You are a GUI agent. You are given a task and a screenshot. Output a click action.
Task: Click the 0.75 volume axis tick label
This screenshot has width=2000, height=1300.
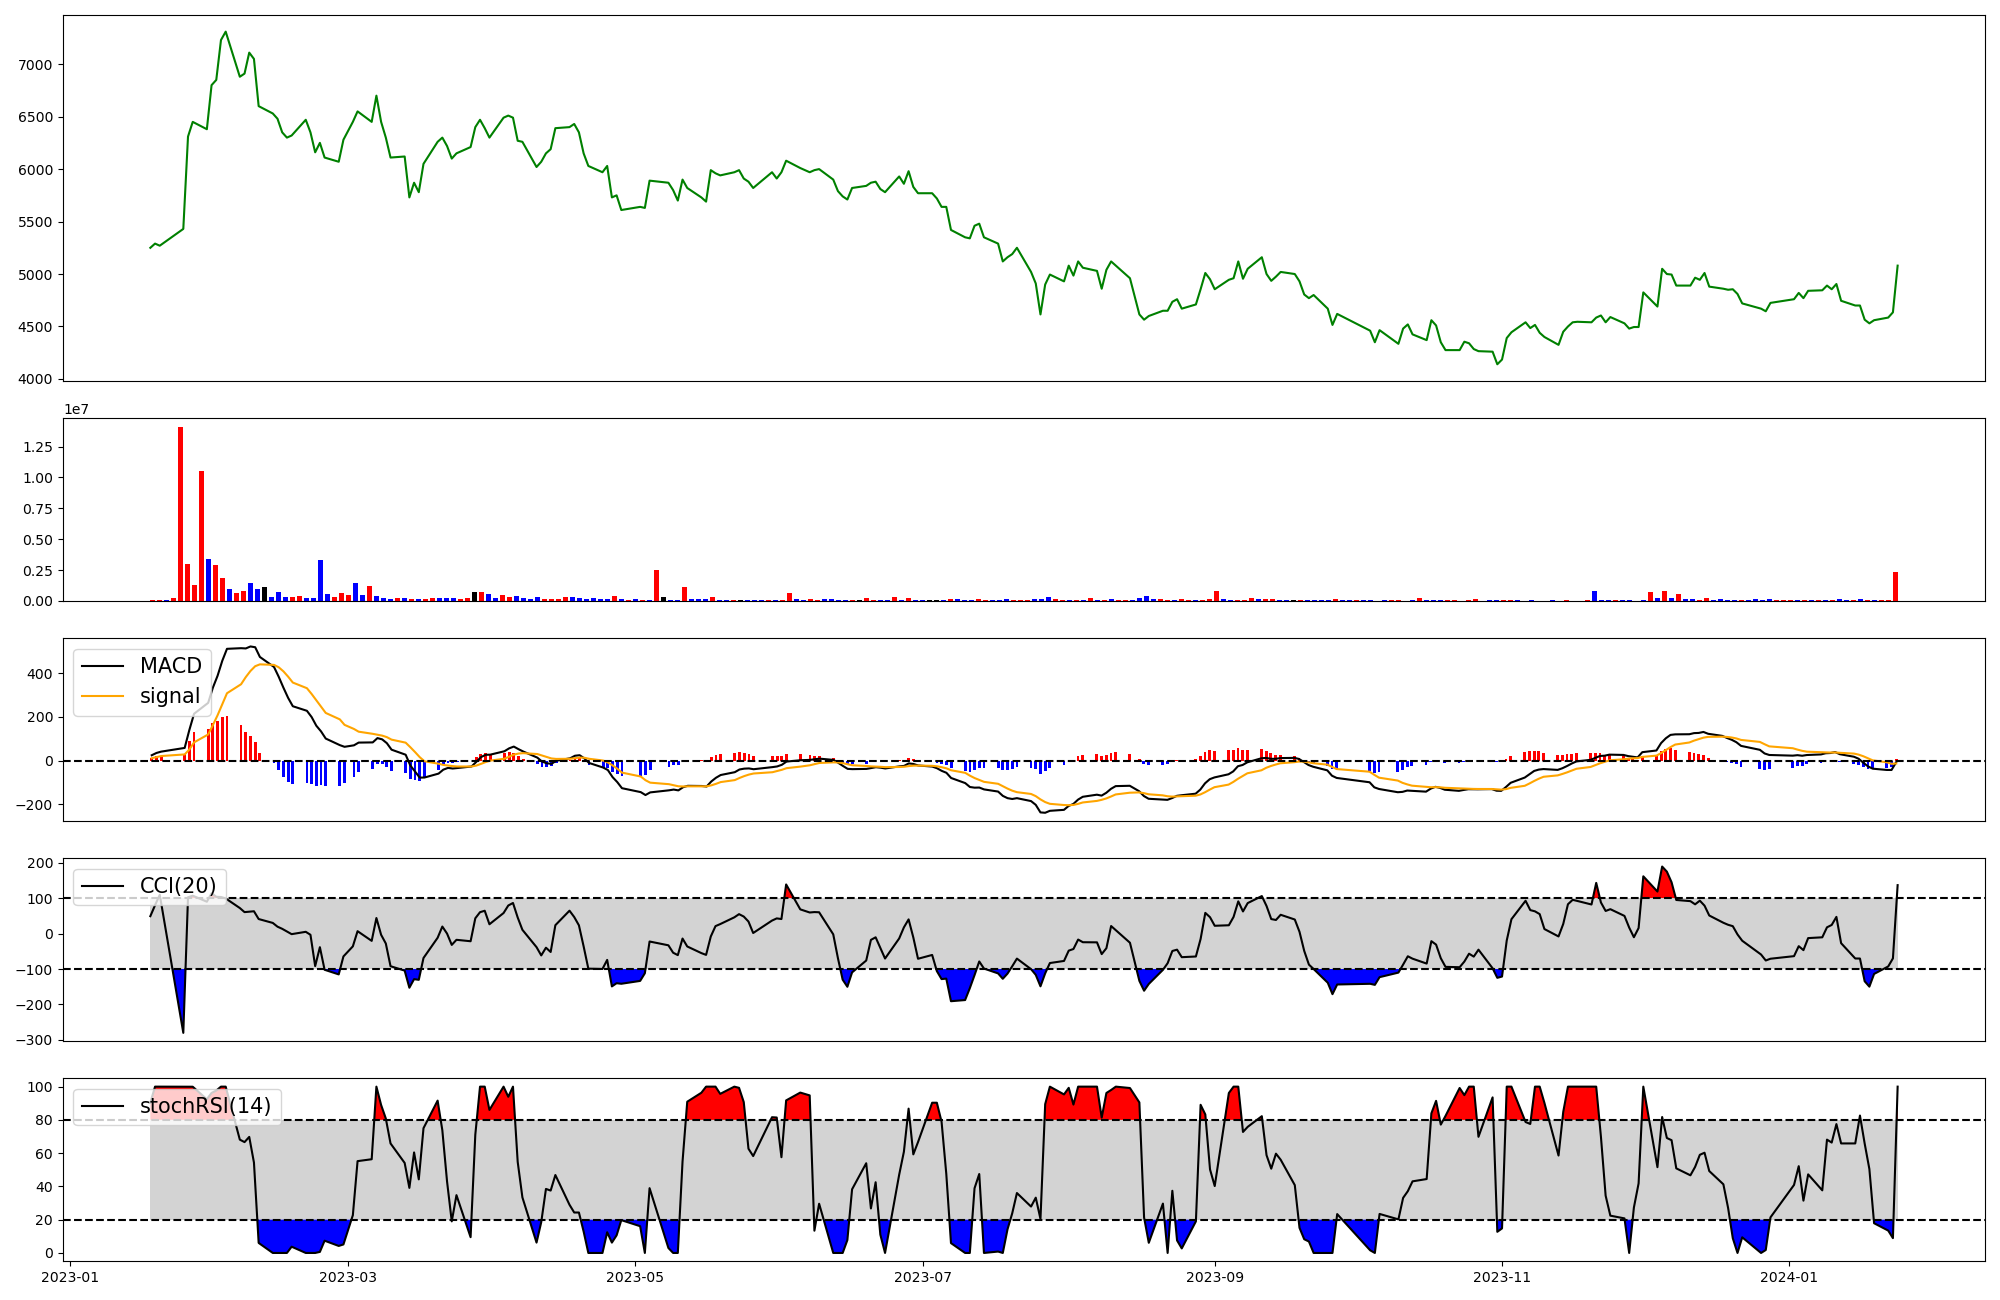[x=40, y=509]
